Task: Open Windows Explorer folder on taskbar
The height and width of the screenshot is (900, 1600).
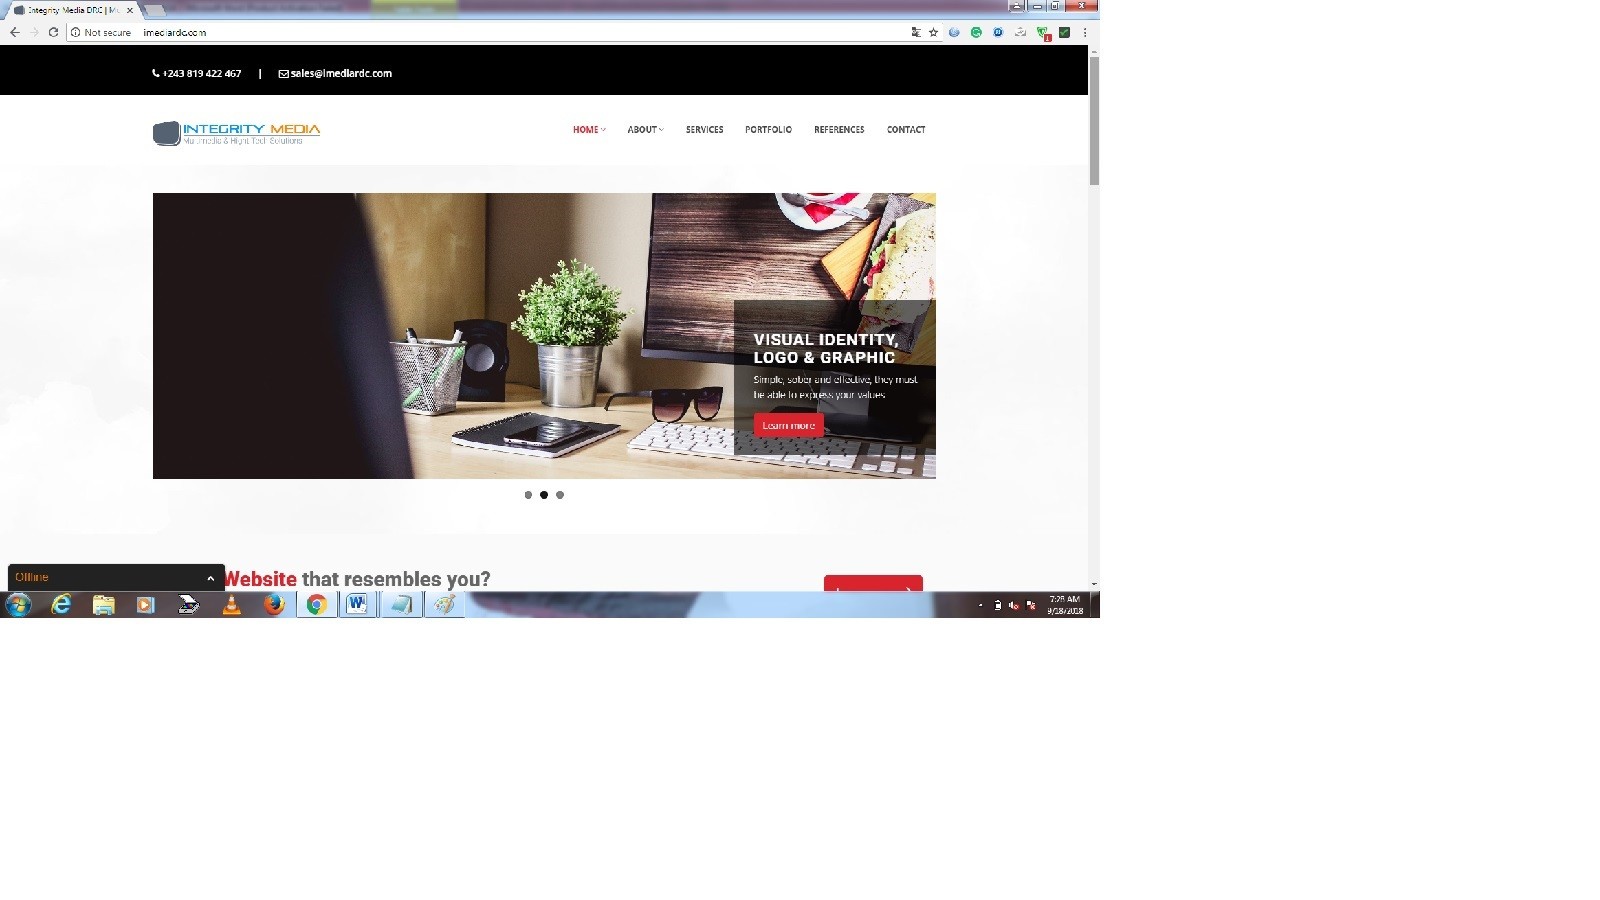Action: 103,604
